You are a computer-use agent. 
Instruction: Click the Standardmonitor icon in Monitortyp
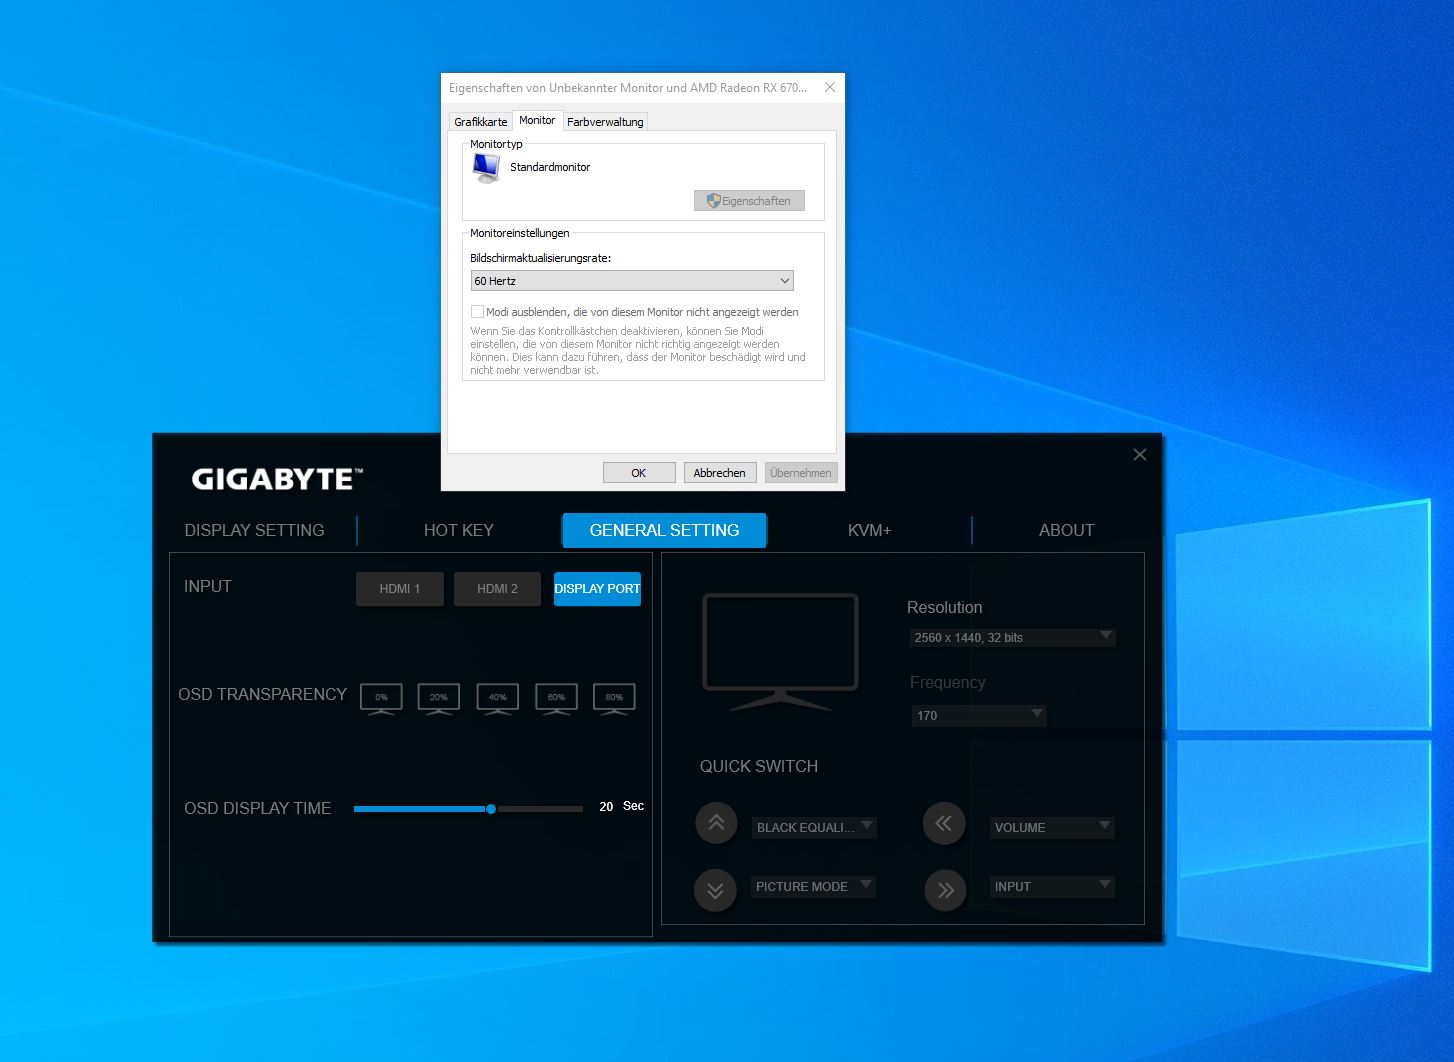pos(486,168)
